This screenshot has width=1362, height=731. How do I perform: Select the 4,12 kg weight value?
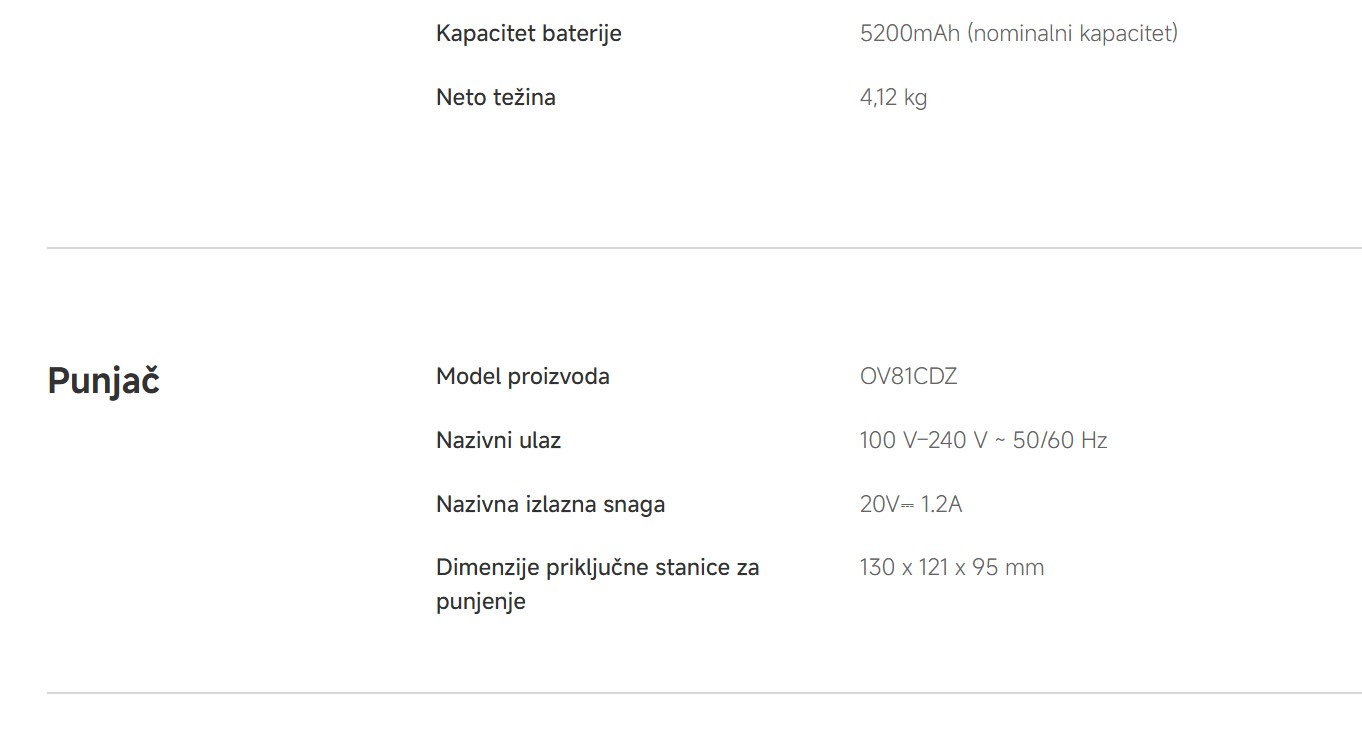pyautogui.click(x=893, y=97)
